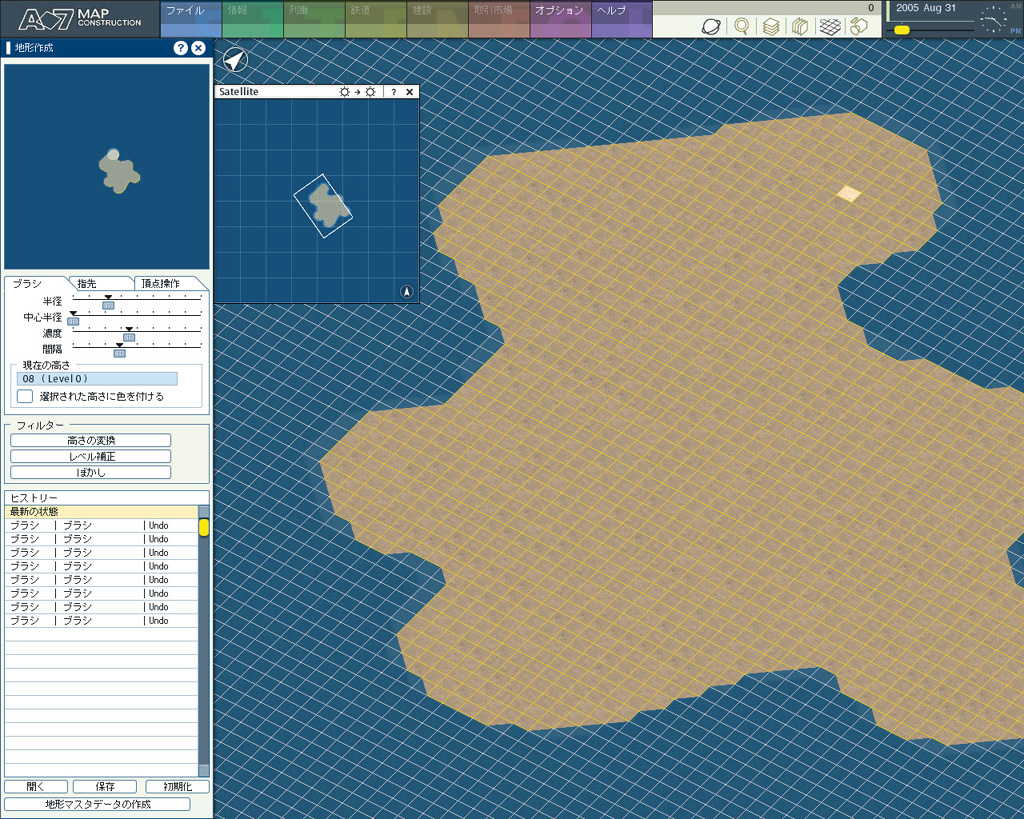Viewport: 1024px width, 819px height.
Task: Click the magnifying glass zoom icon
Action: coord(741,27)
